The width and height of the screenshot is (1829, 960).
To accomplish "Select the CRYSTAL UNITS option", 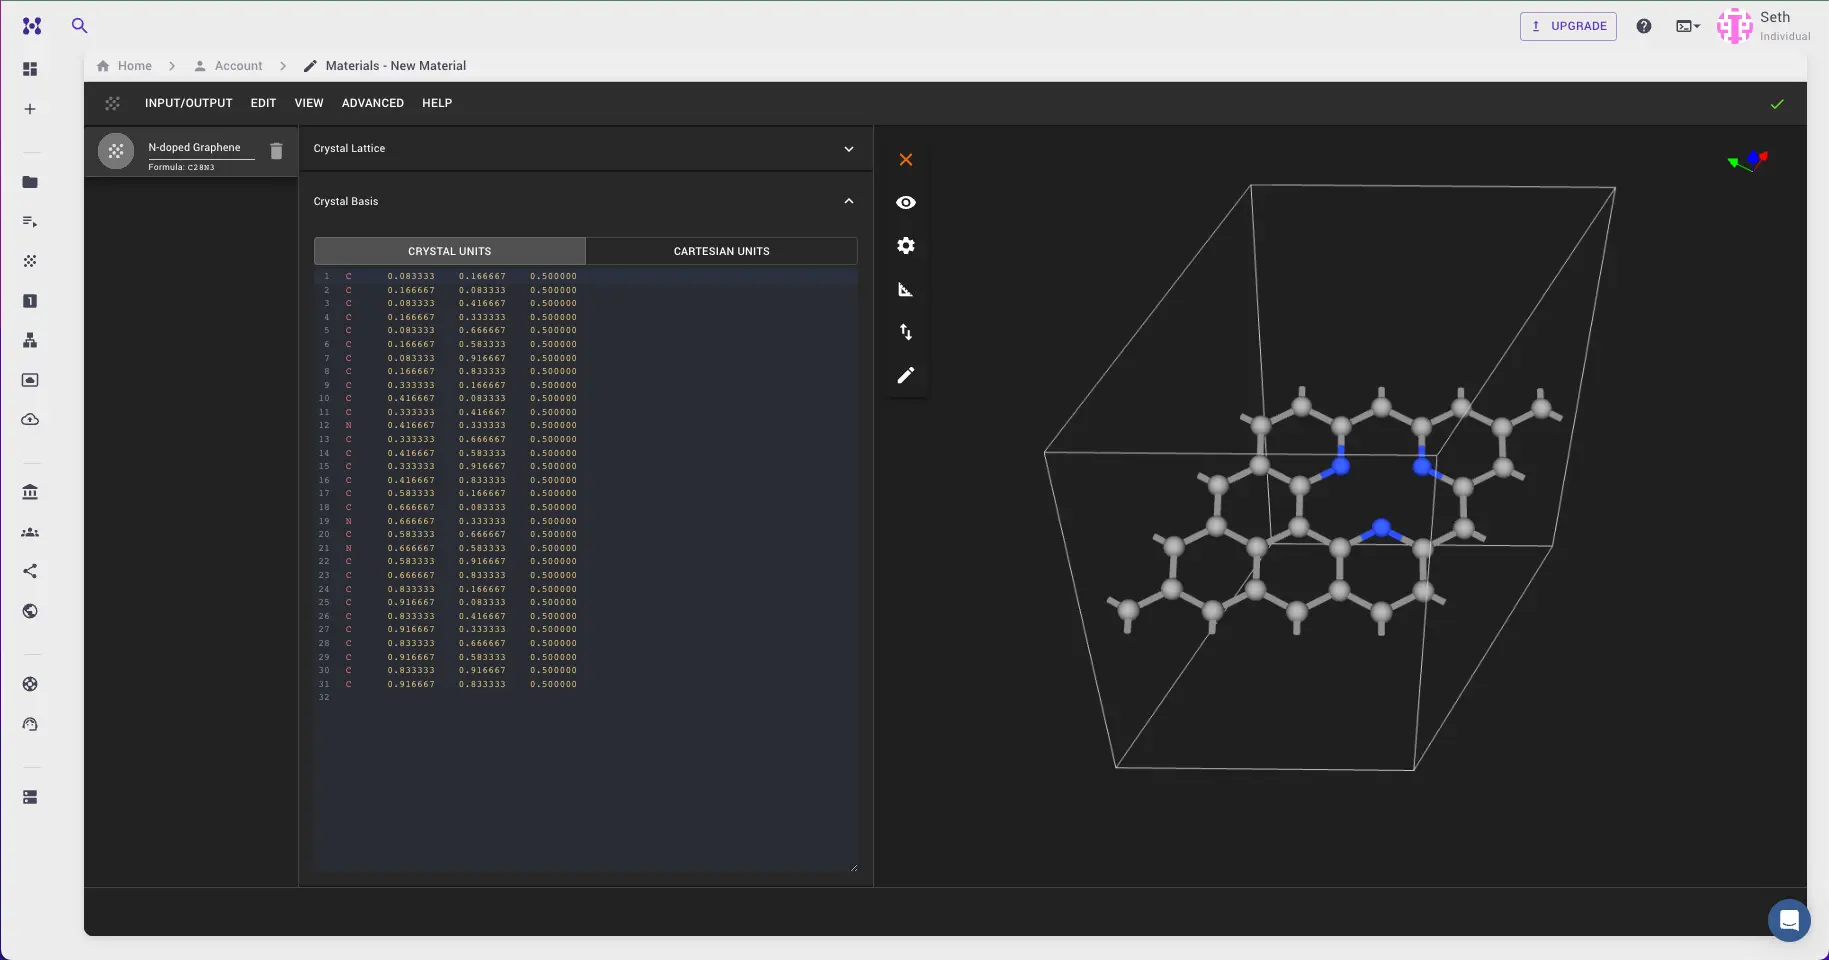I will pos(449,251).
